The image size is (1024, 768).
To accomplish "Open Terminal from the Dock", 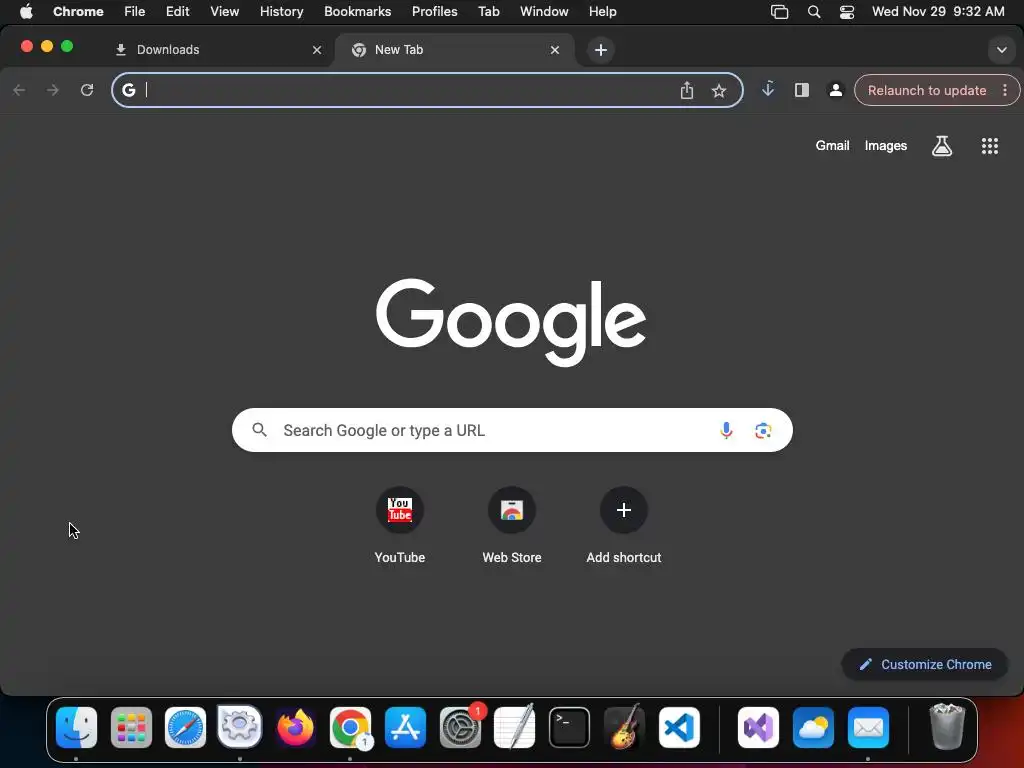I will 569,727.
